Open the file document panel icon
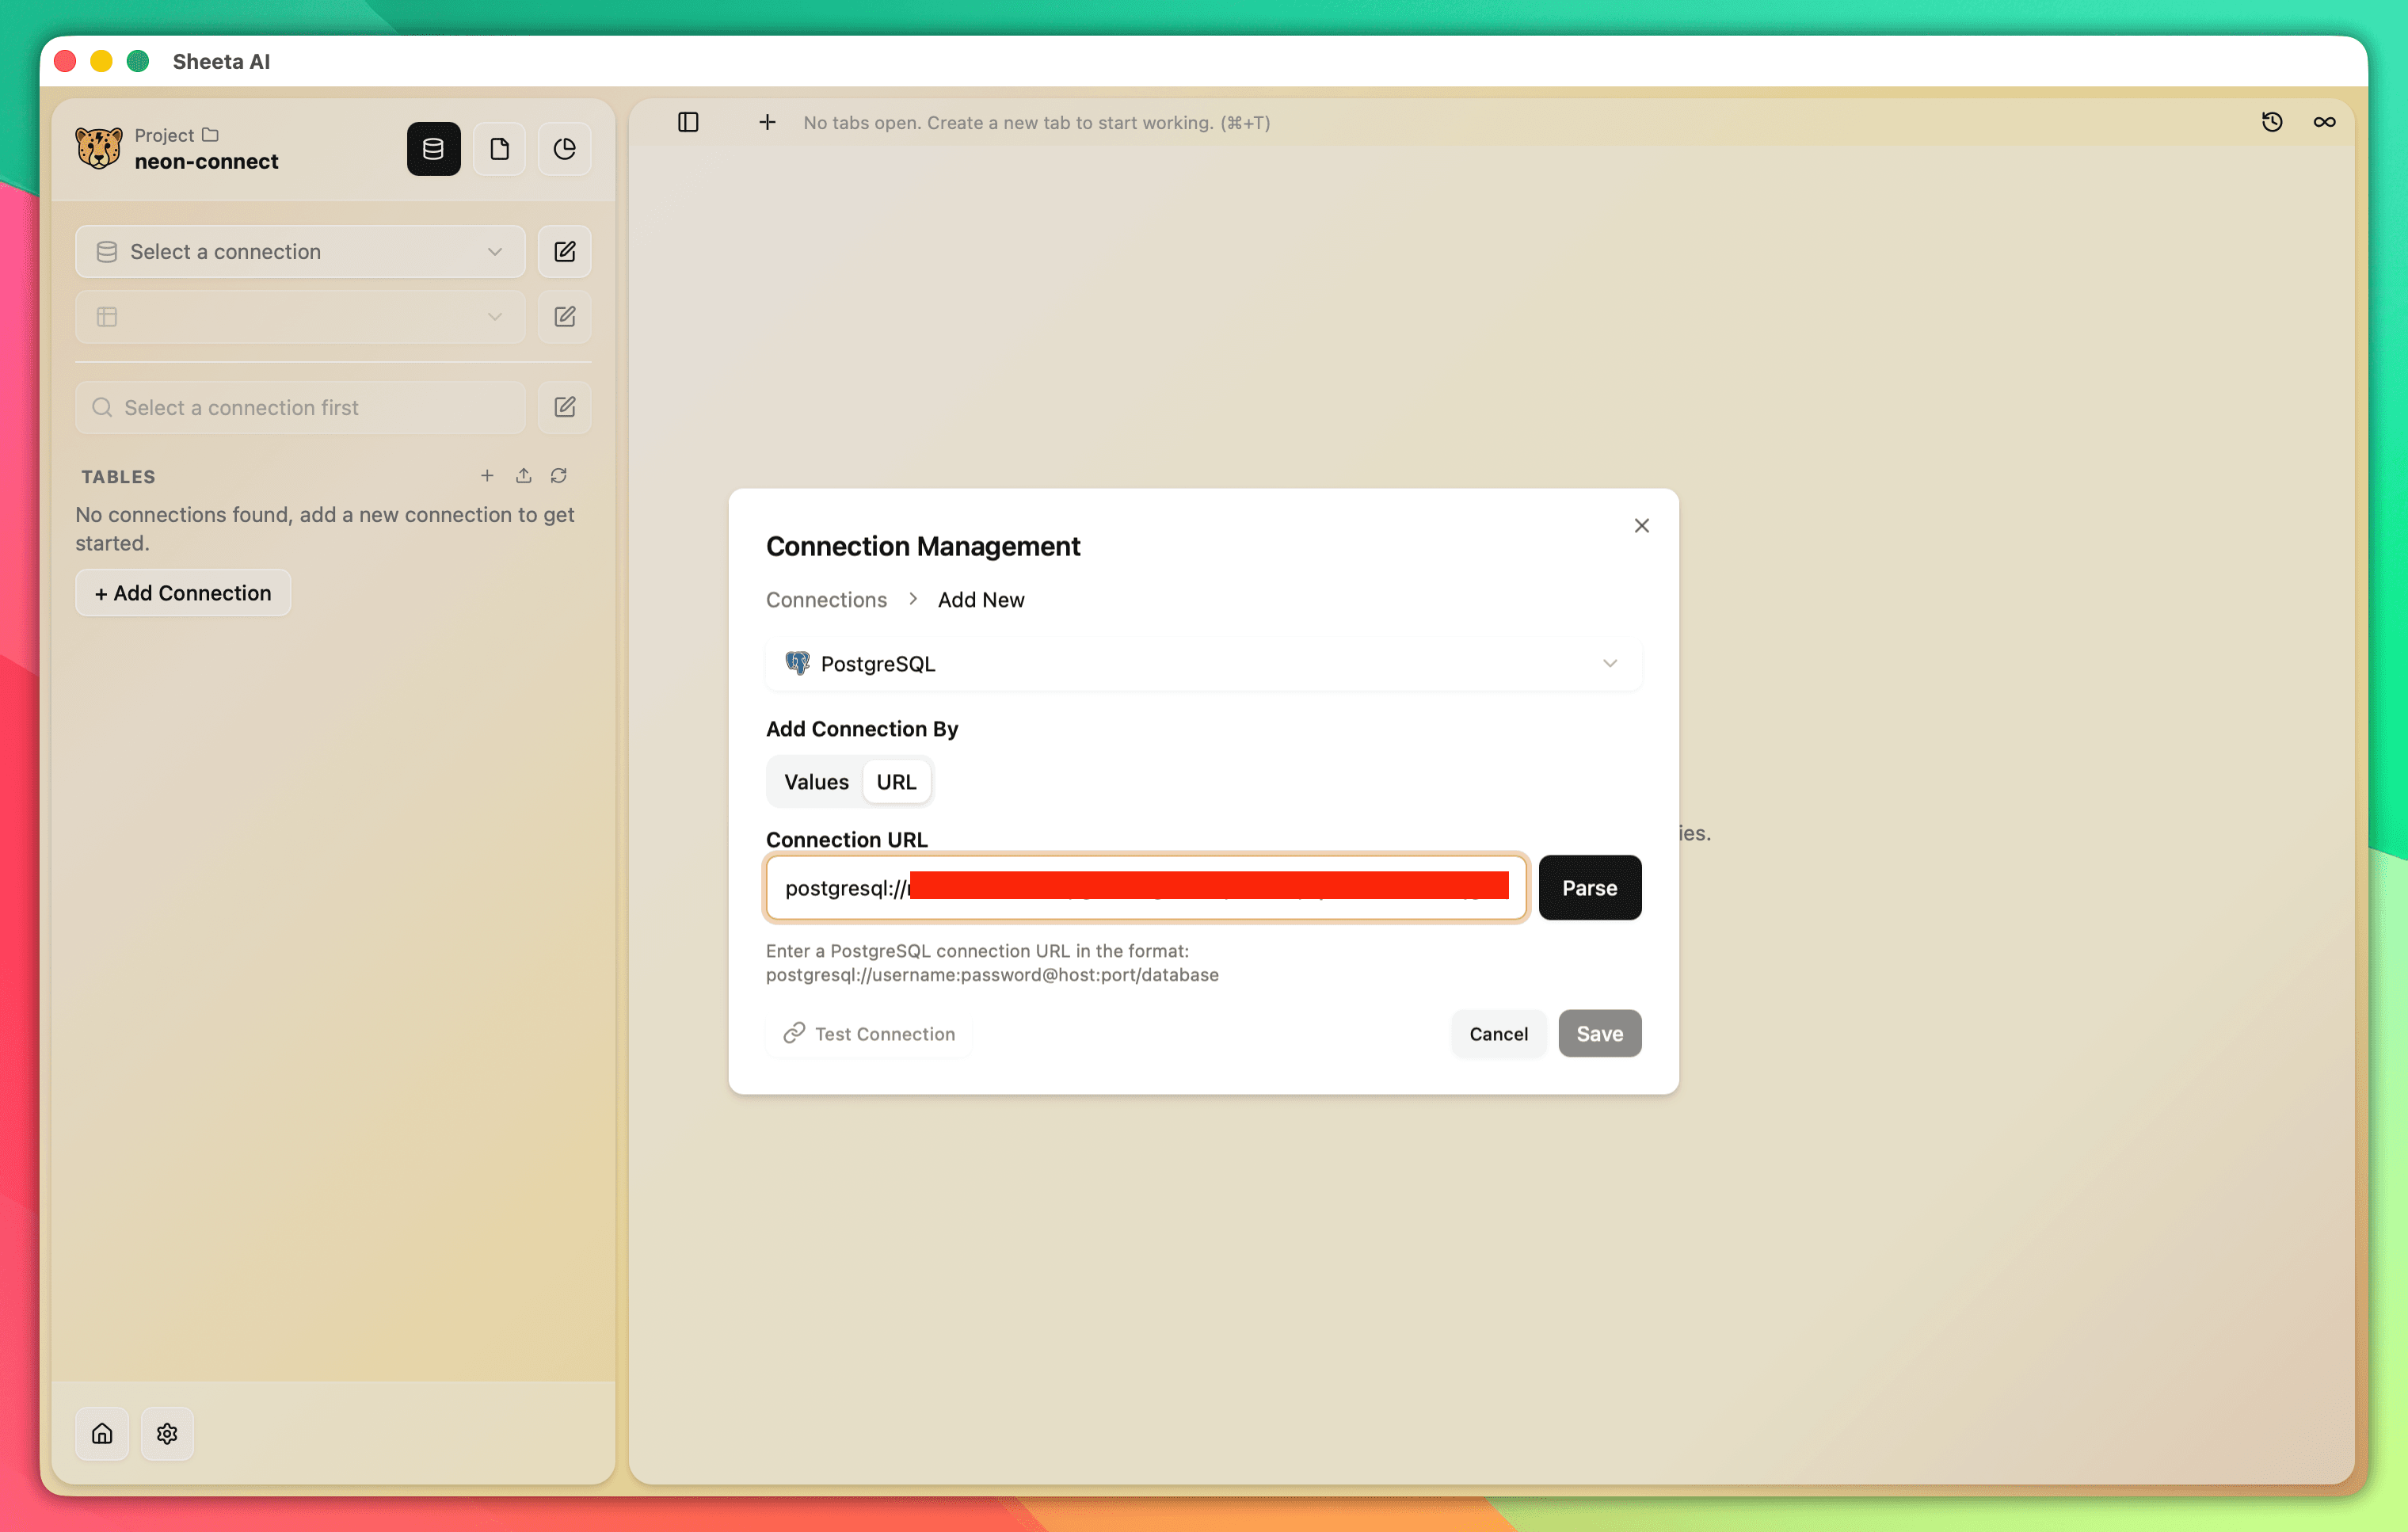This screenshot has height=1532, width=2408. pos(499,148)
